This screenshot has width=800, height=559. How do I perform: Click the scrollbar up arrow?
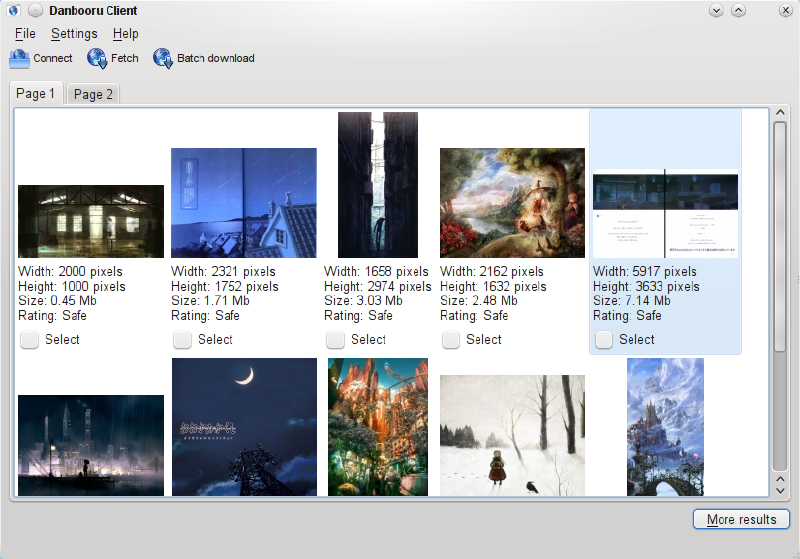[x=780, y=113]
